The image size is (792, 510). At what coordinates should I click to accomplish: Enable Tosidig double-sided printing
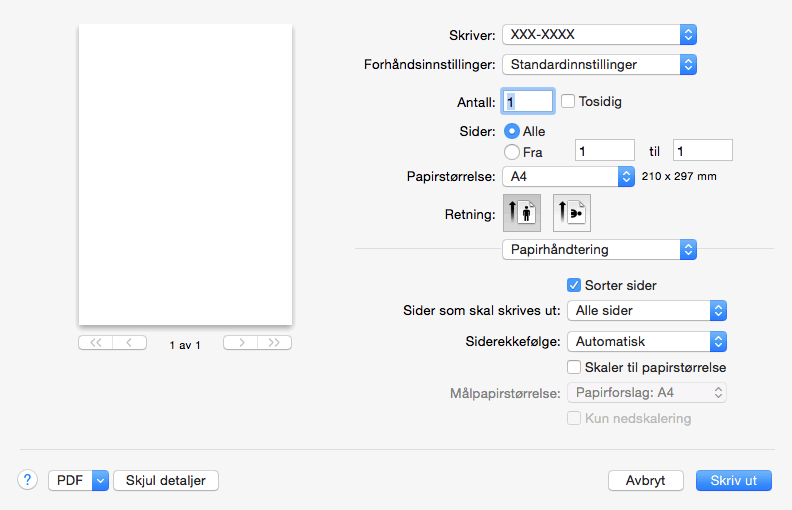coord(568,101)
